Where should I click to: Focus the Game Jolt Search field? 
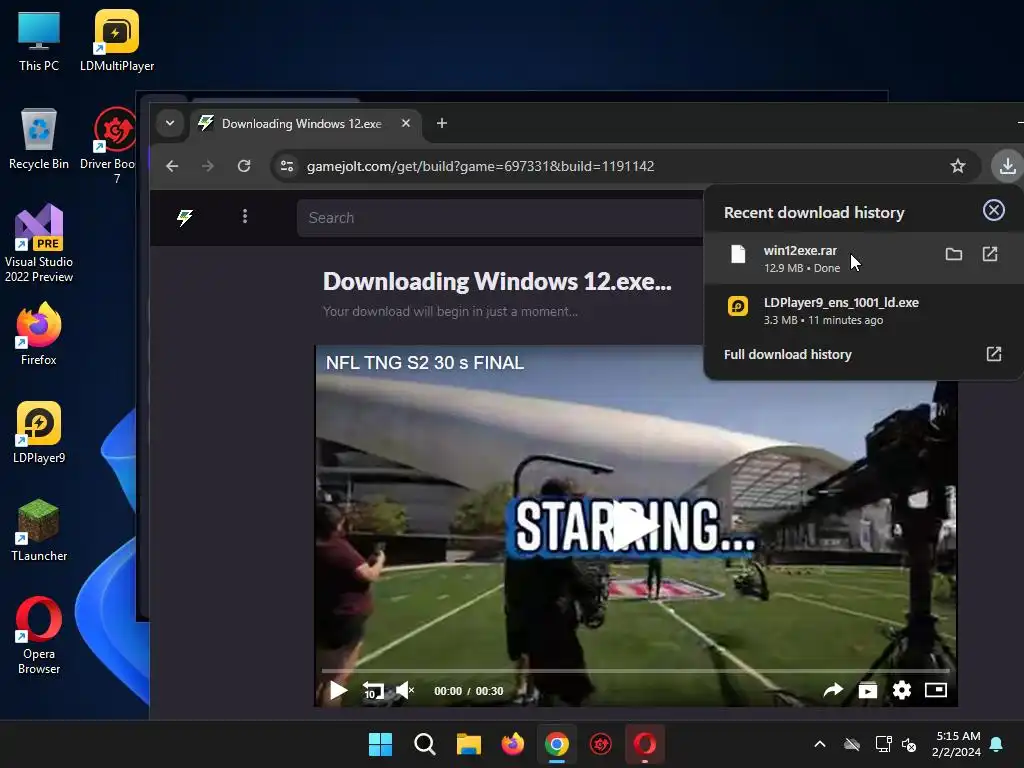pos(500,217)
